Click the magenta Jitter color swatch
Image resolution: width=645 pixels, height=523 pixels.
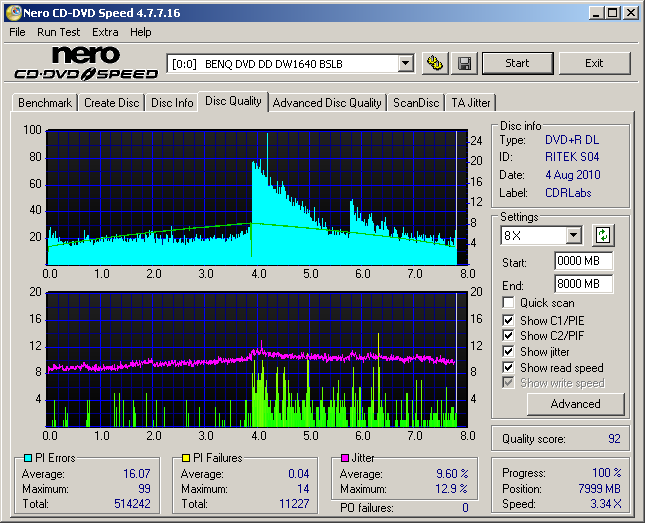(345, 459)
